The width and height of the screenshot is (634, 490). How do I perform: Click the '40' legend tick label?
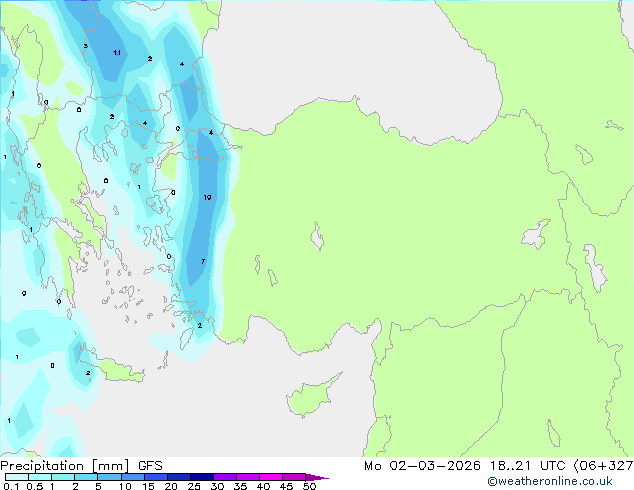(x=263, y=486)
